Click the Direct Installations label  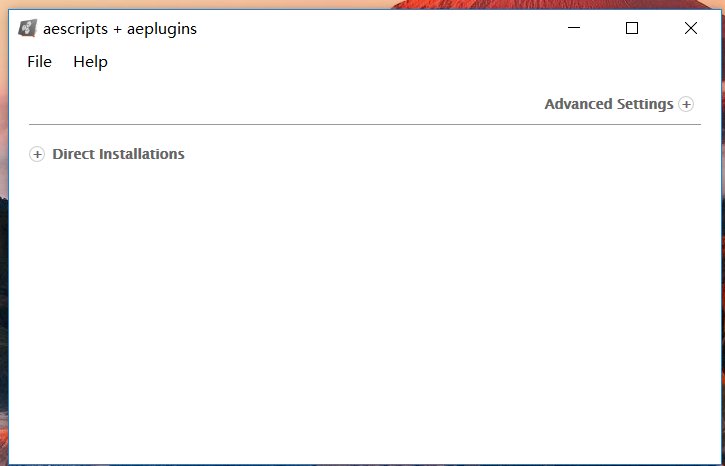click(118, 154)
